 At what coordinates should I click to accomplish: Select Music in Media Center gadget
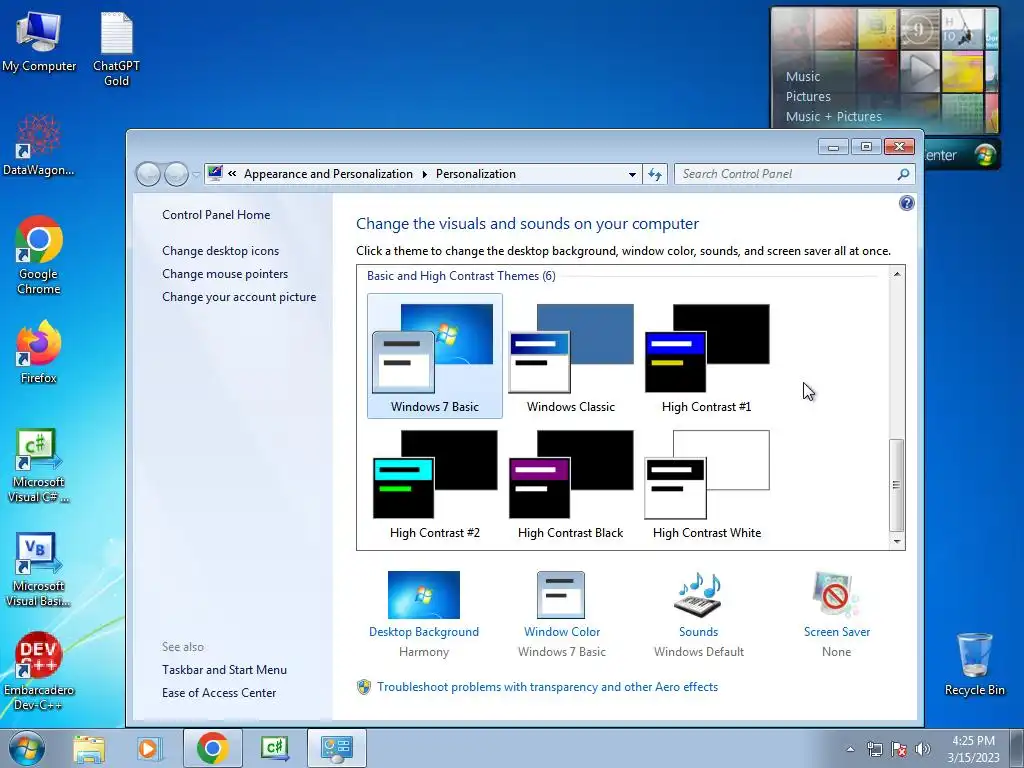tap(803, 76)
